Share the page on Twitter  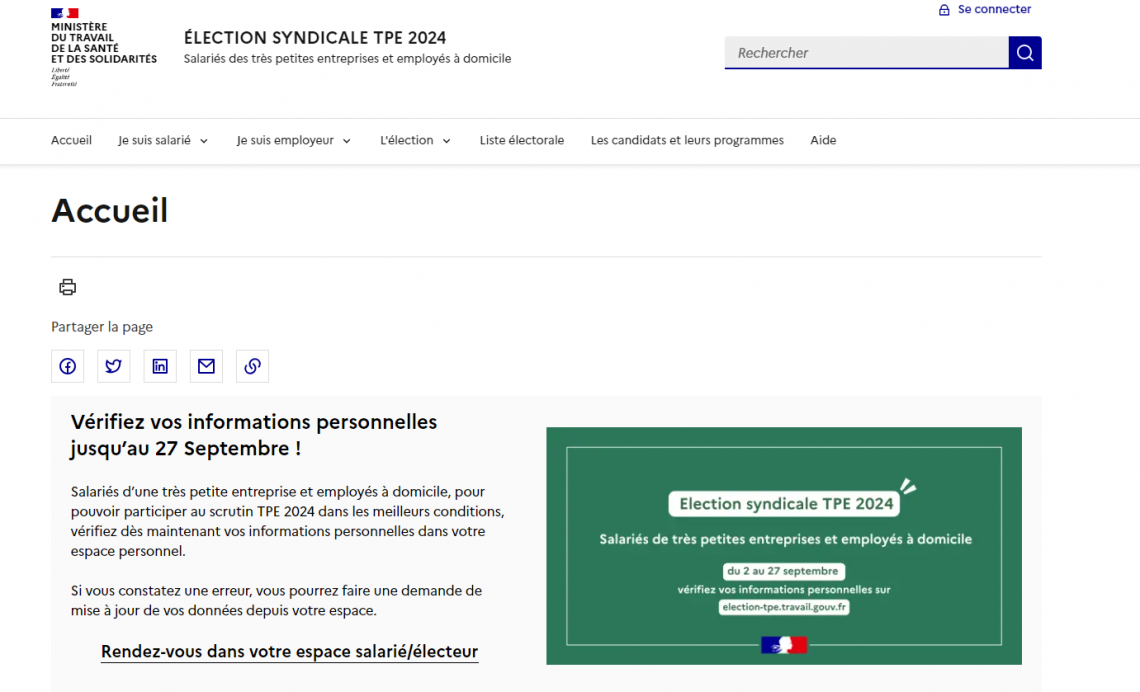[x=114, y=366]
